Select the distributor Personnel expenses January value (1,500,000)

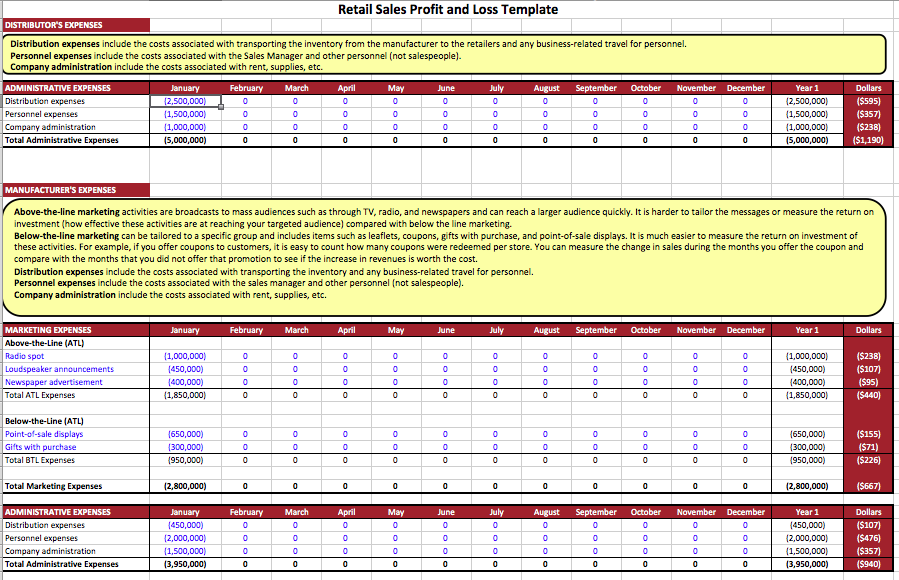coord(185,114)
